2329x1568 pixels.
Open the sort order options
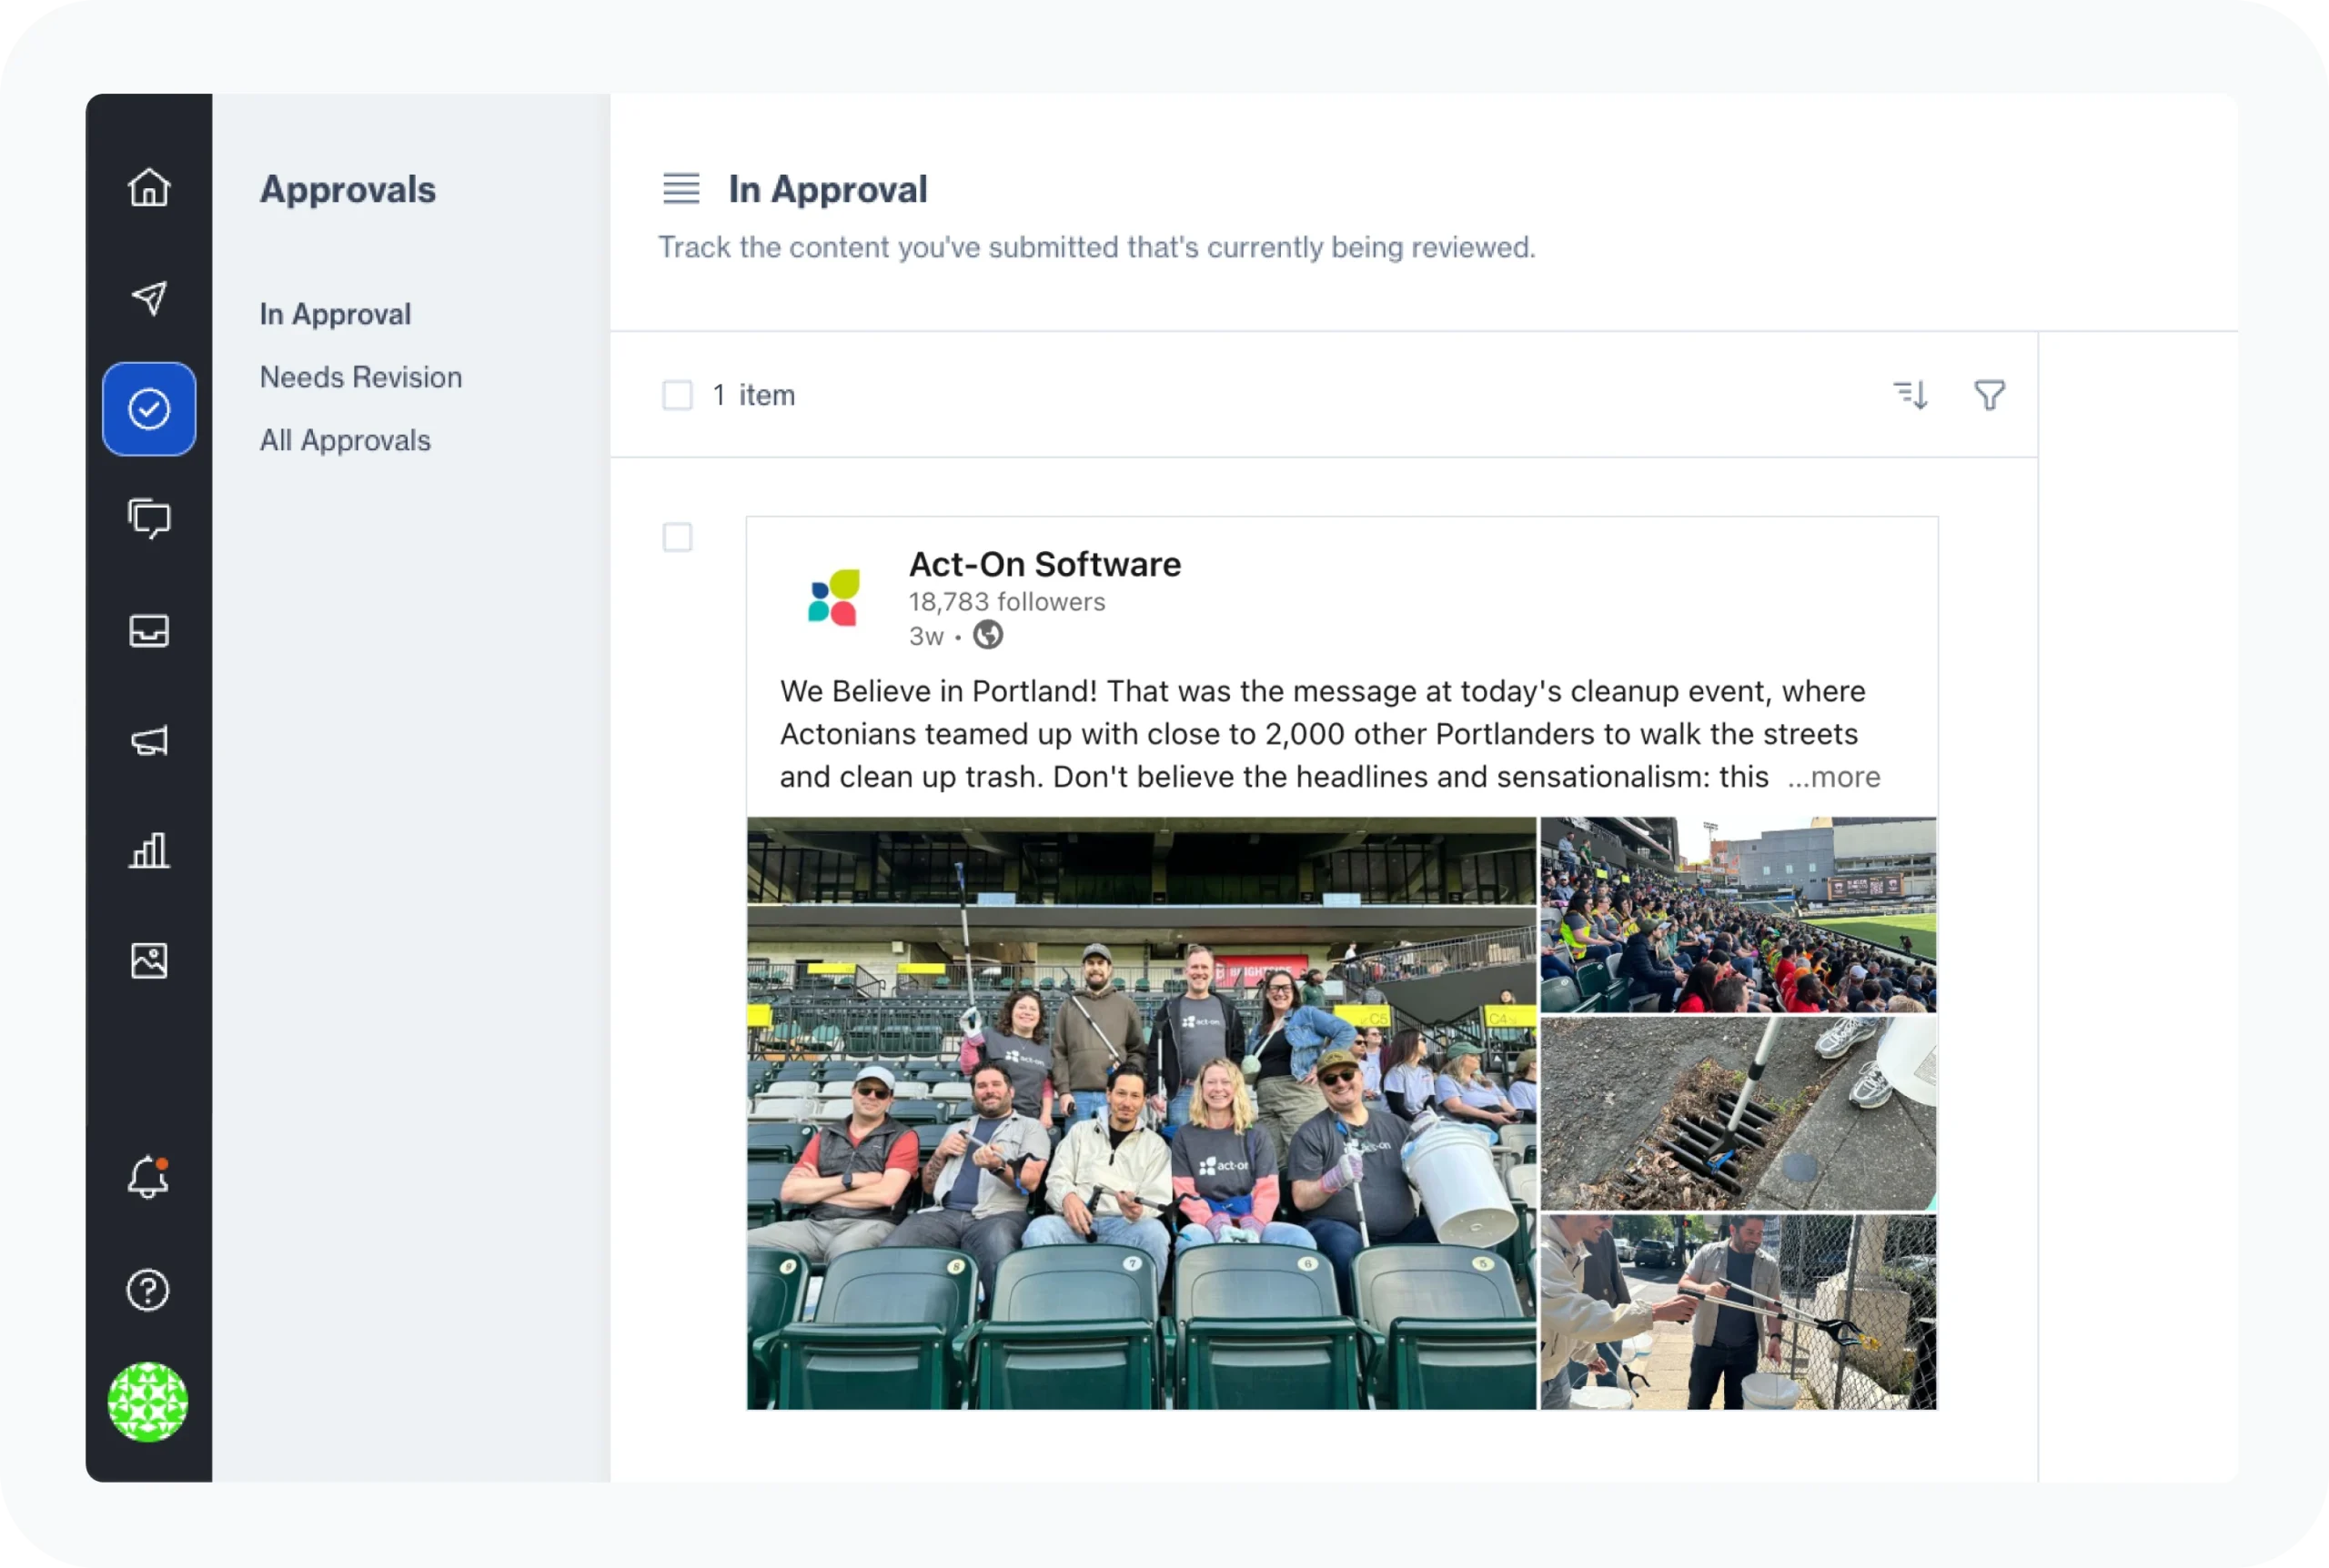[x=1910, y=395]
